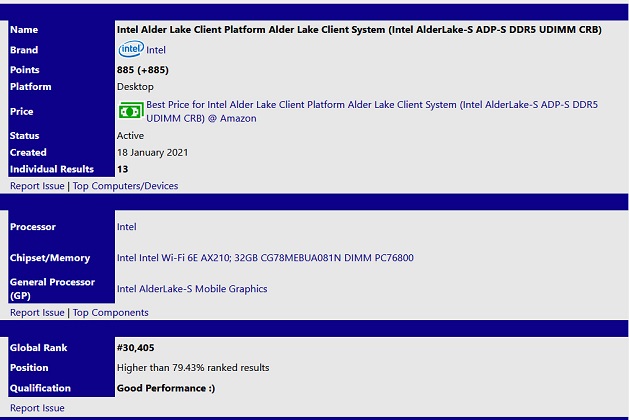Click the created date 18 January 2021

point(152,152)
